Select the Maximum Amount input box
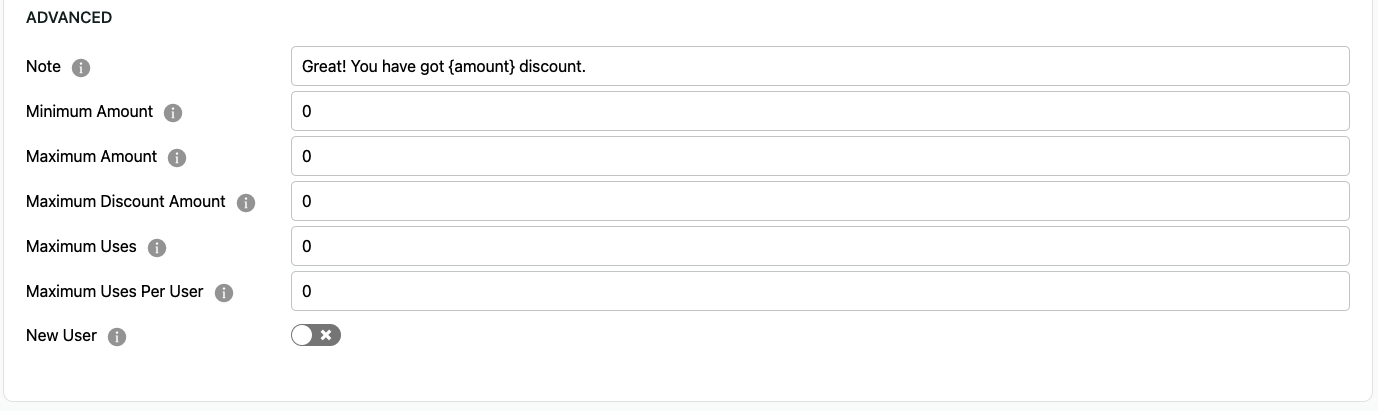The width and height of the screenshot is (1378, 411). point(820,156)
